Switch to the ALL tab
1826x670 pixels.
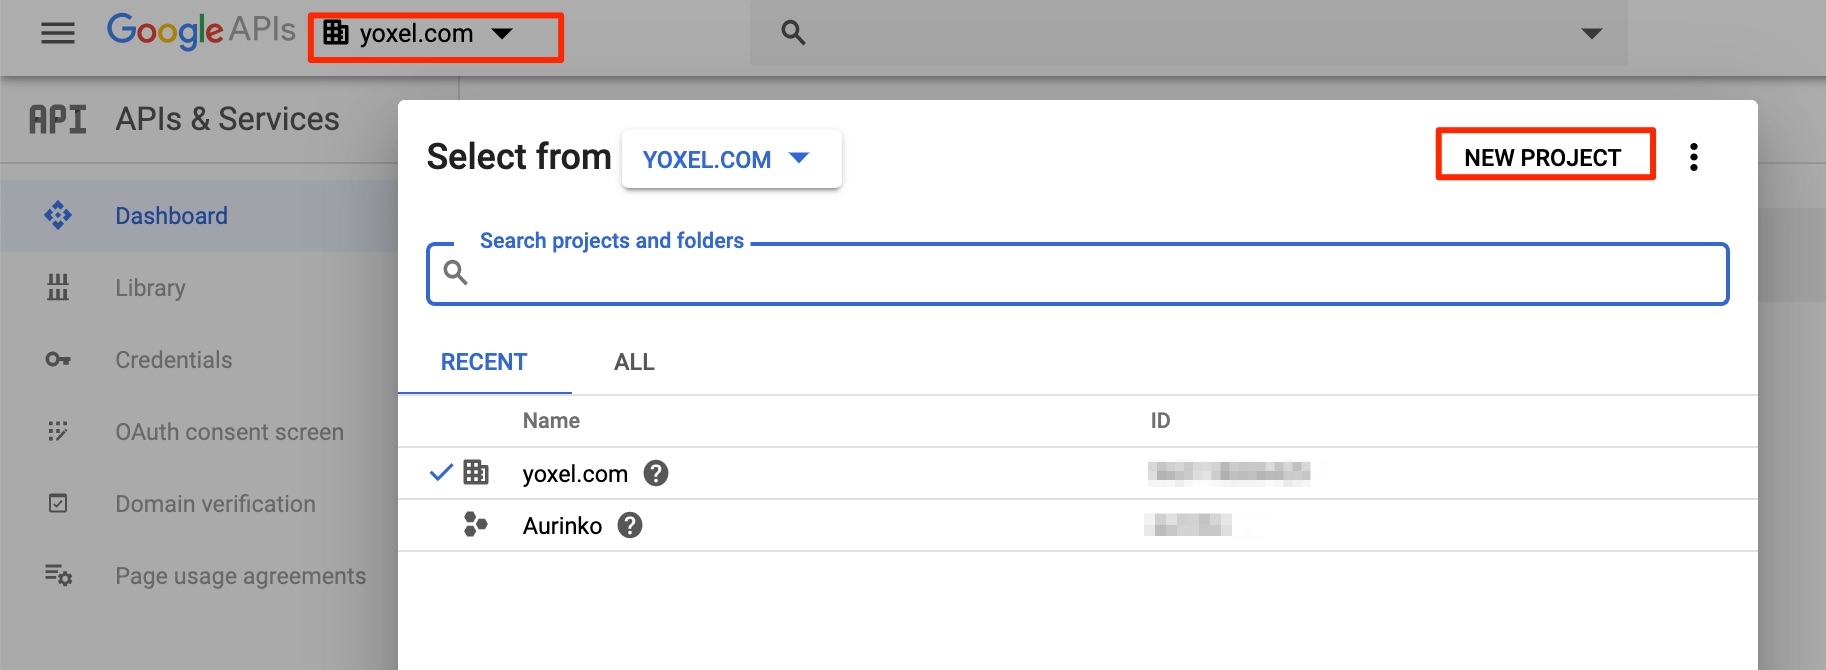pyautogui.click(x=634, y=362)
